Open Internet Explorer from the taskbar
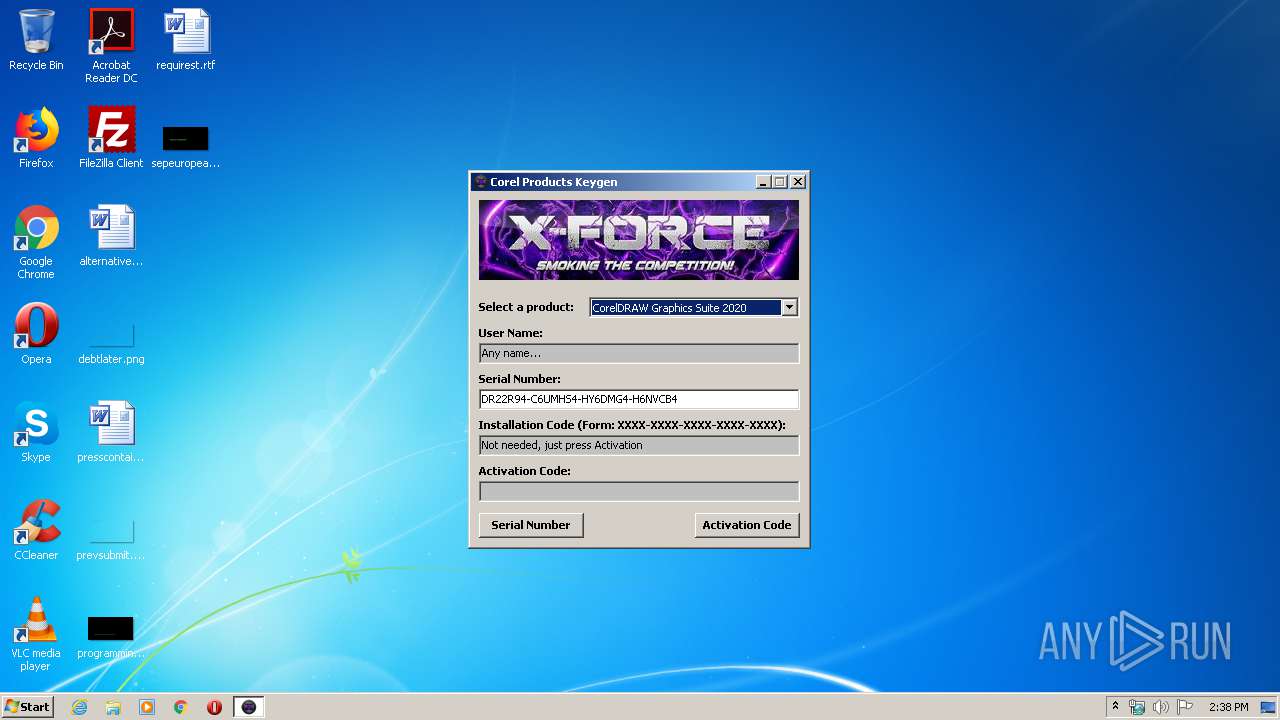The height and width of the screenshot is (720, 1280). pyautogui.click(x=79, y=707)
